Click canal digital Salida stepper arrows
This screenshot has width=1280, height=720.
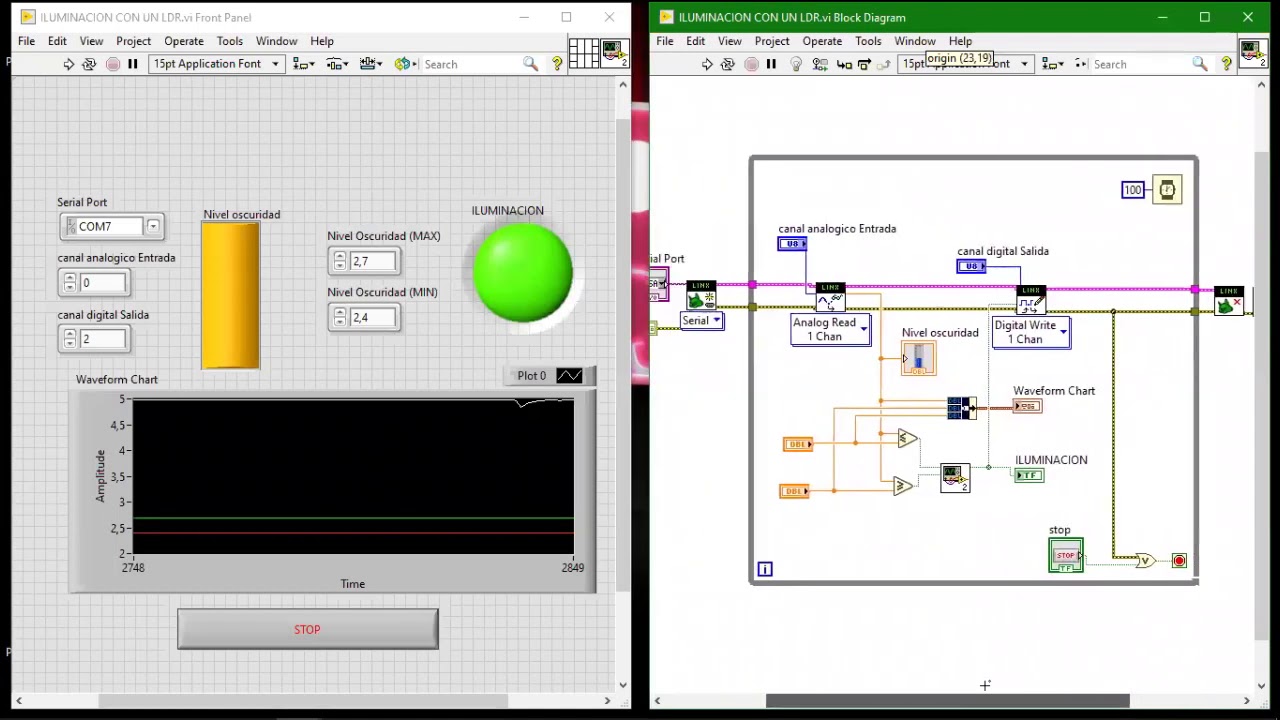(69, 340)
